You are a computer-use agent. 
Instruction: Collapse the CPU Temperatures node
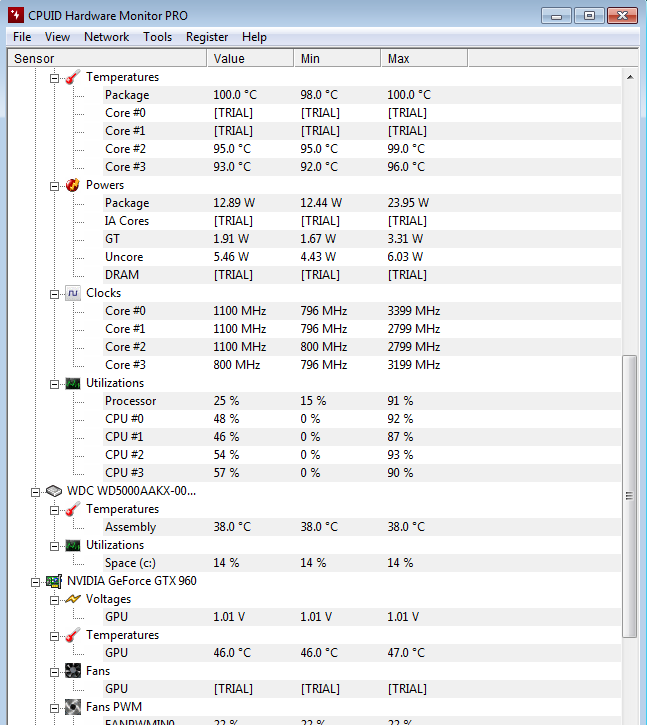click(x=55, y=78)
